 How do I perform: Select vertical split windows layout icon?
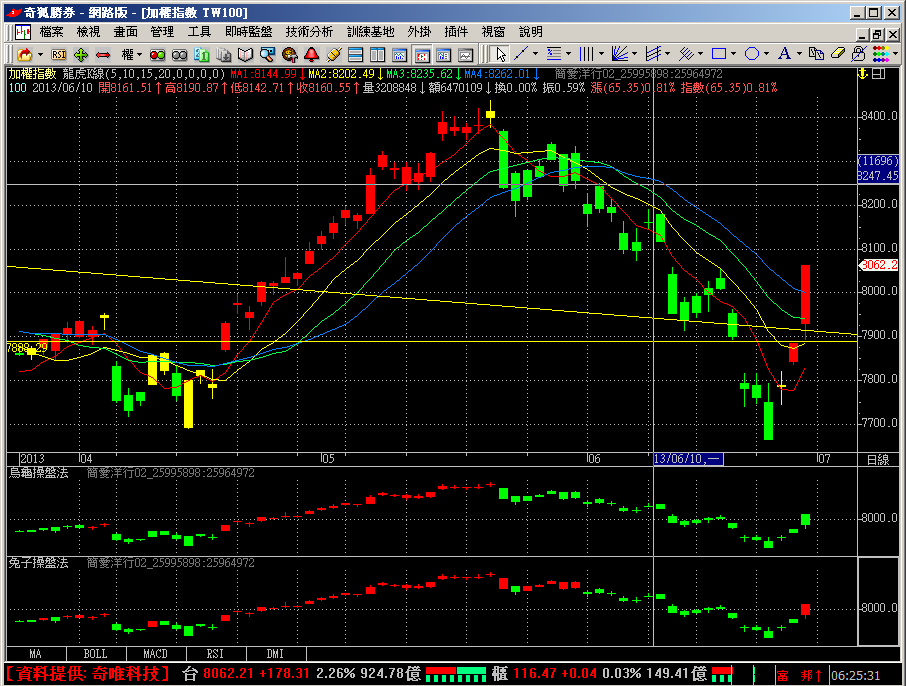coord(377,54)
